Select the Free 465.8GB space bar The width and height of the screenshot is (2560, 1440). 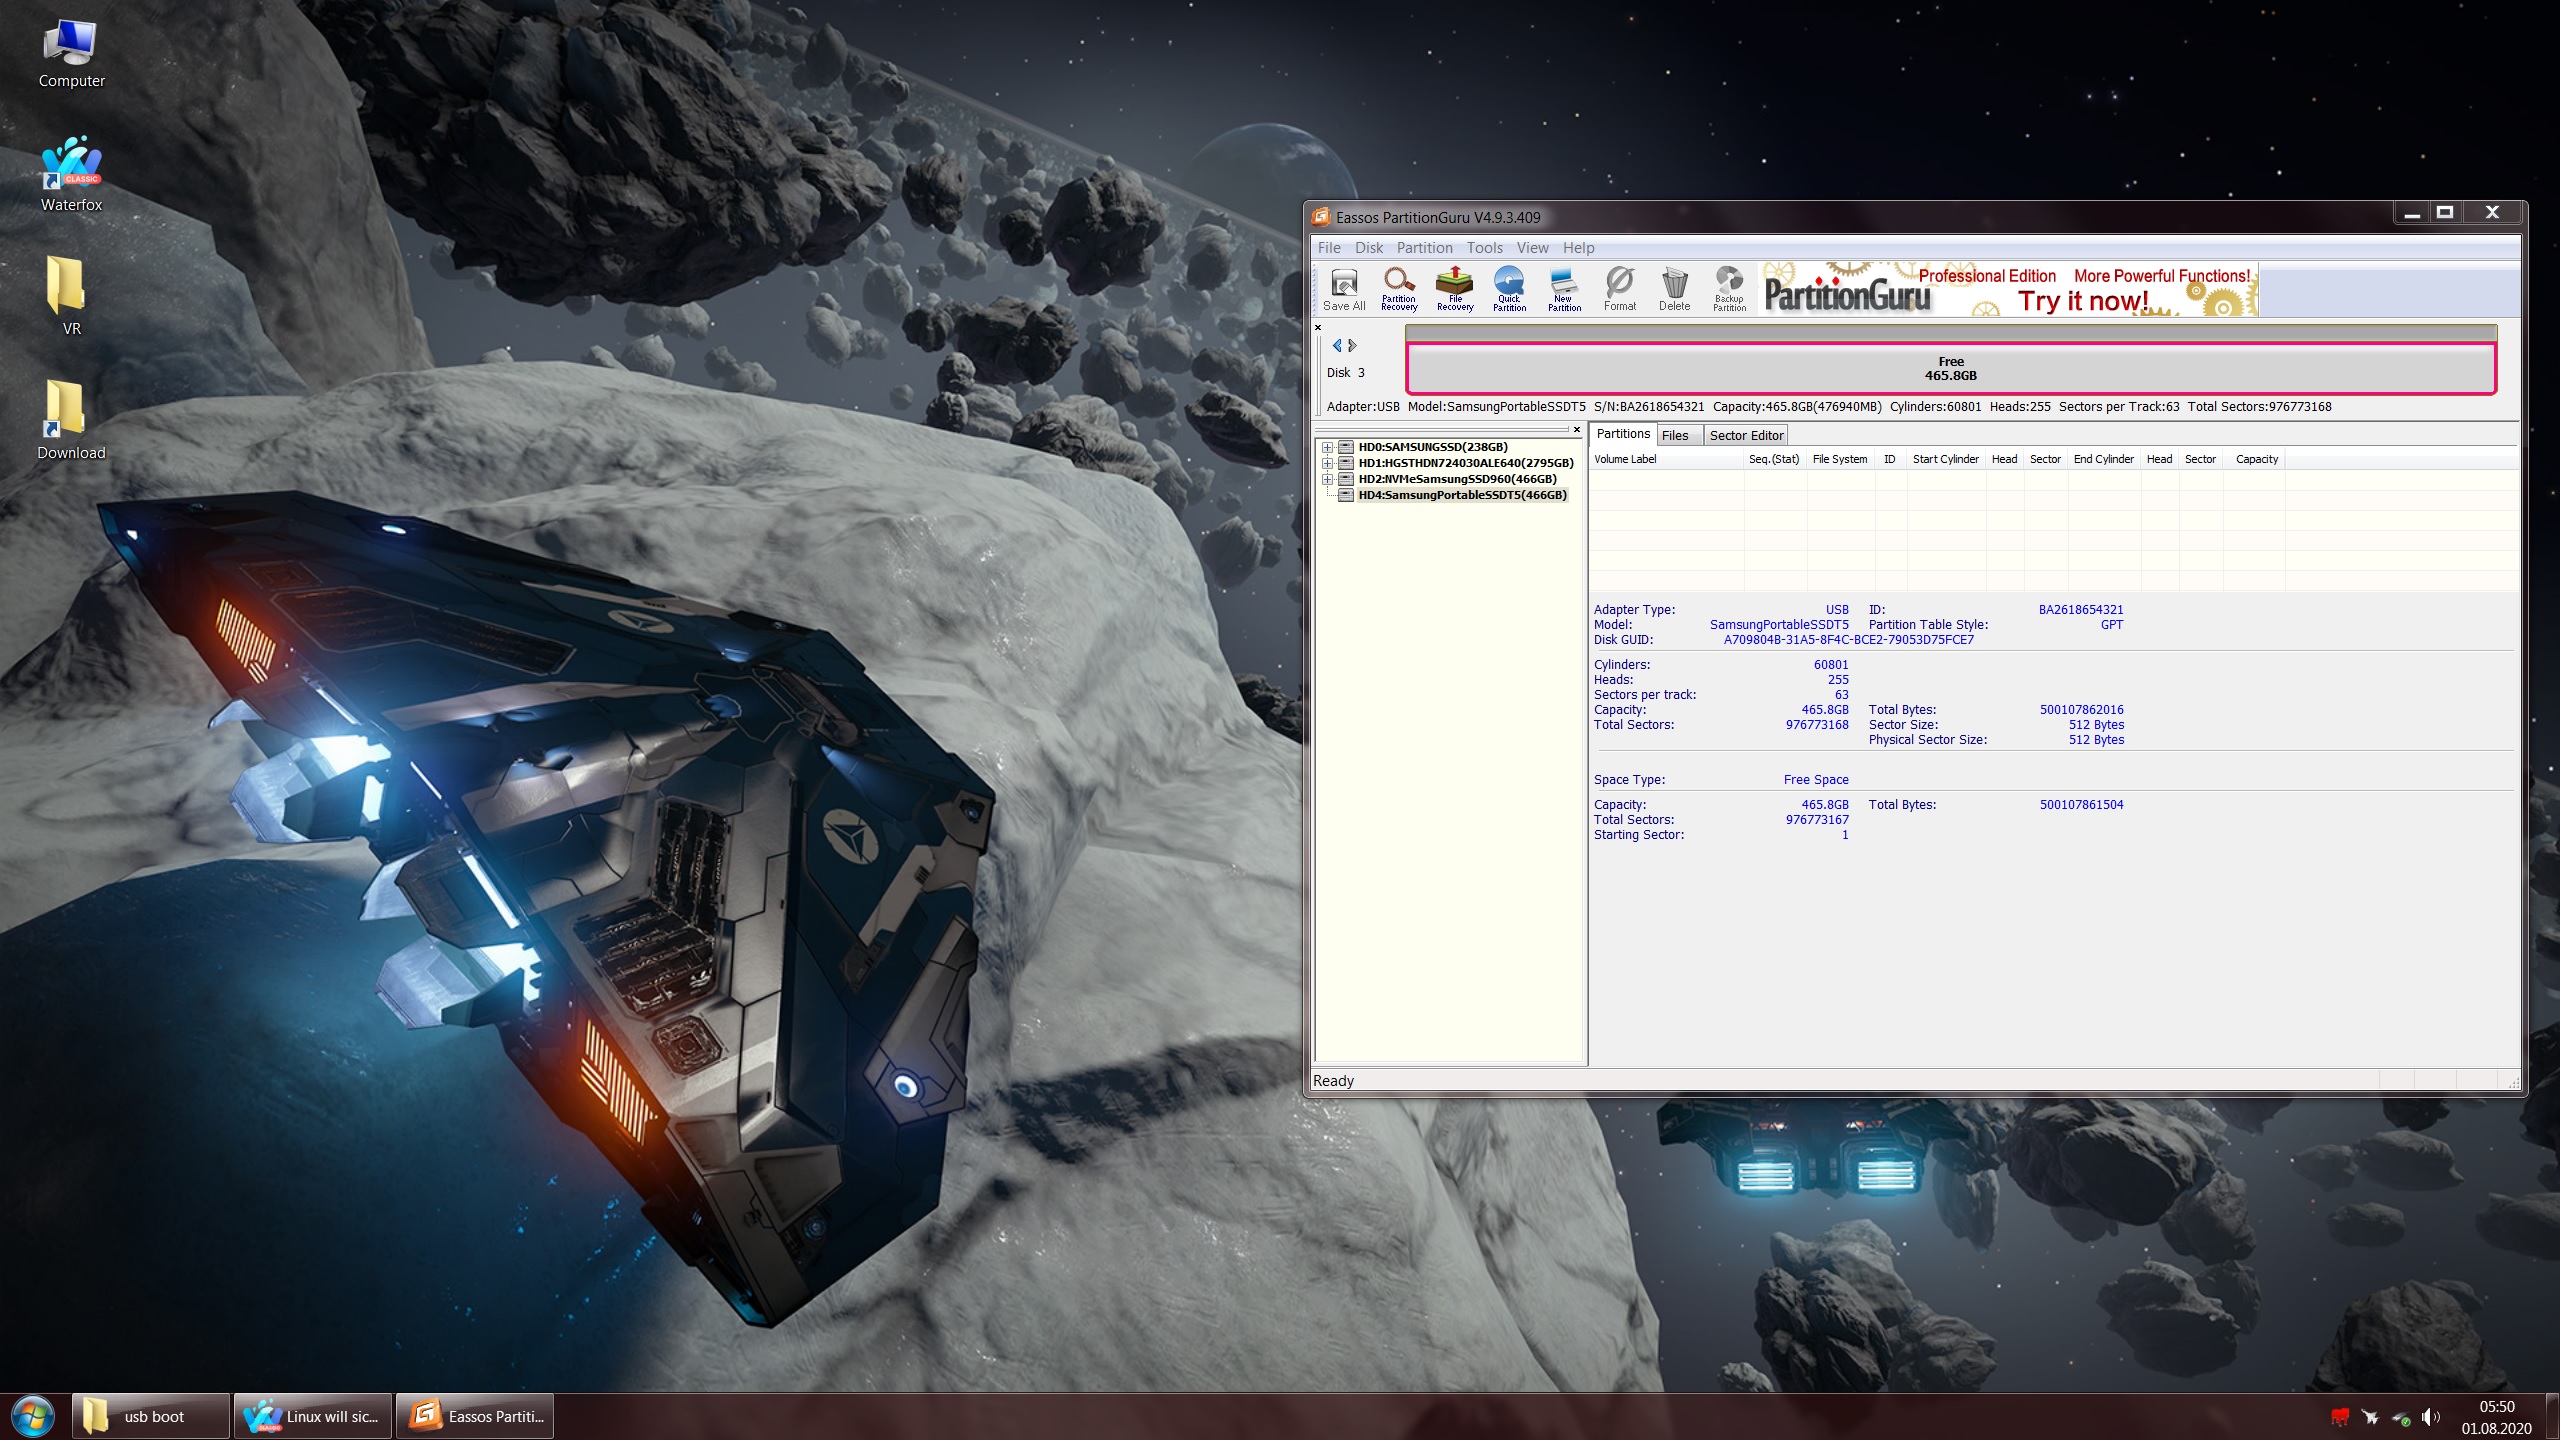point(1950,369)
